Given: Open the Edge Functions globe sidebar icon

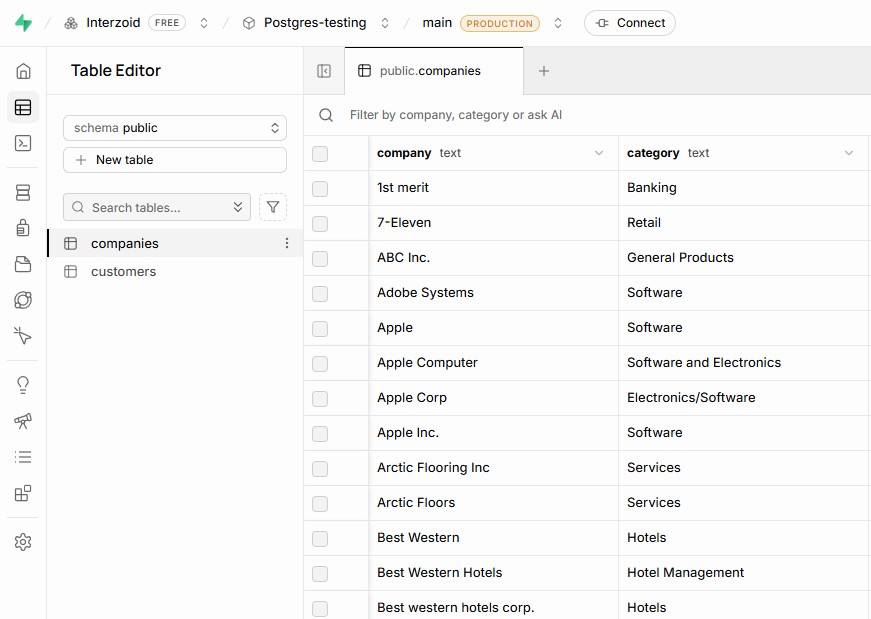Looking at the screenshot, I should pos(23,300).
